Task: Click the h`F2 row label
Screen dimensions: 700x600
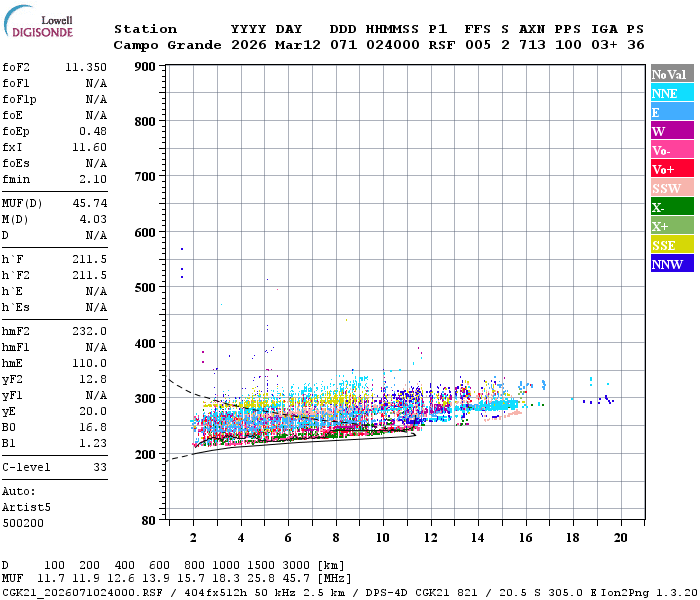Action: (x=16, y=275)
